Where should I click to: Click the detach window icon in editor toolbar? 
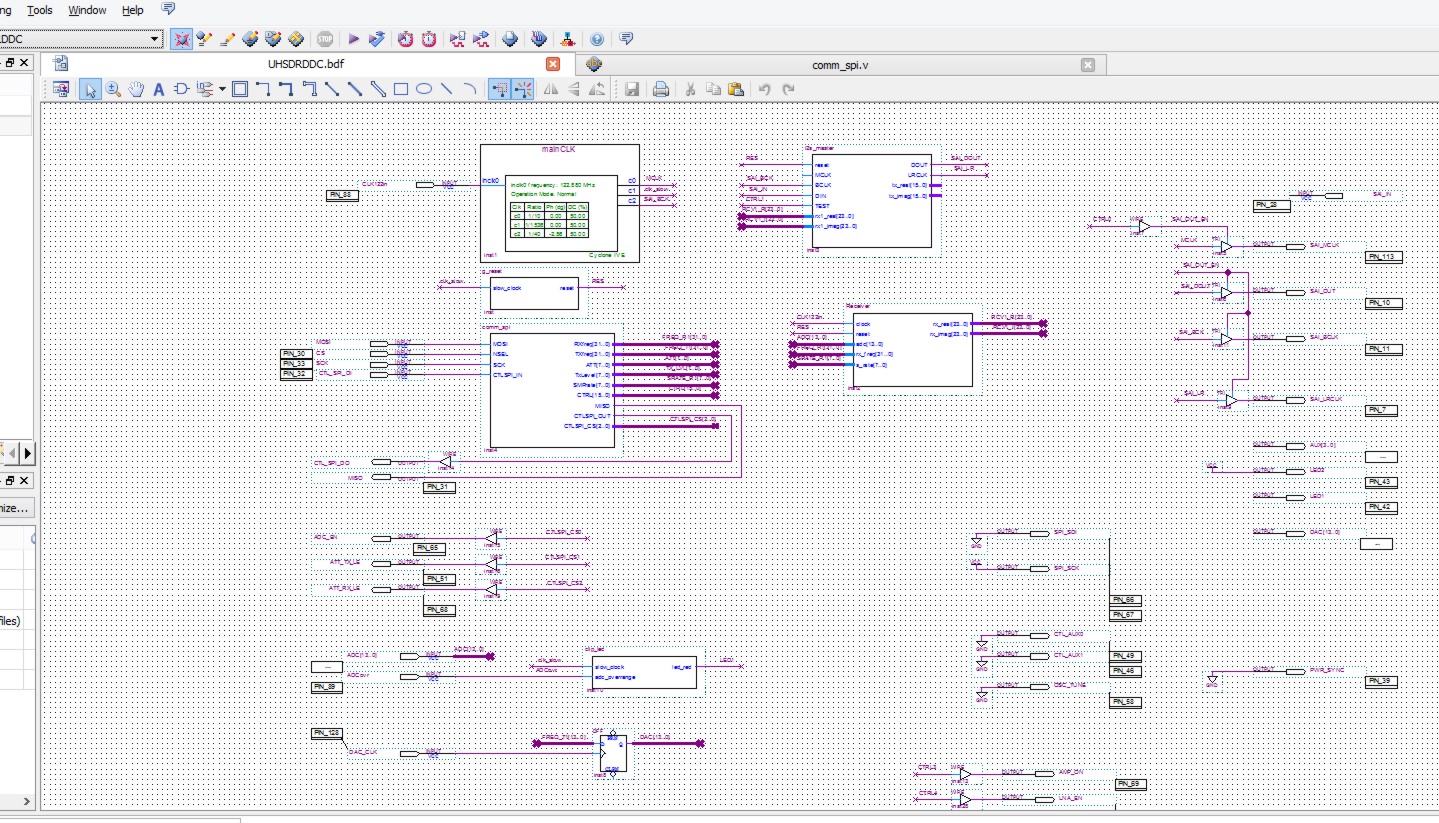61,90
